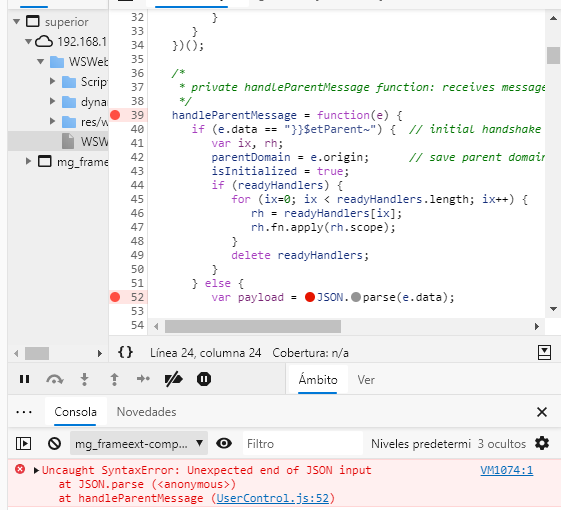Pretty-print the source with the braces icon
This screenshot has height=510, width=561.
(126, 353)
